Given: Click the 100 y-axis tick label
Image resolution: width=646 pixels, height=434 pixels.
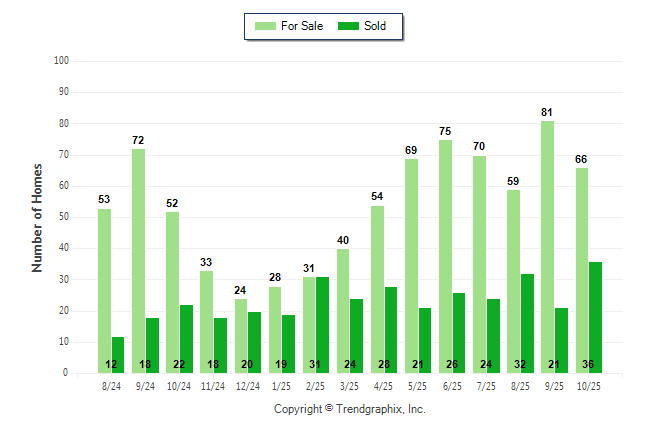Looking at the screenshot, I should click(x=60, y=61).
